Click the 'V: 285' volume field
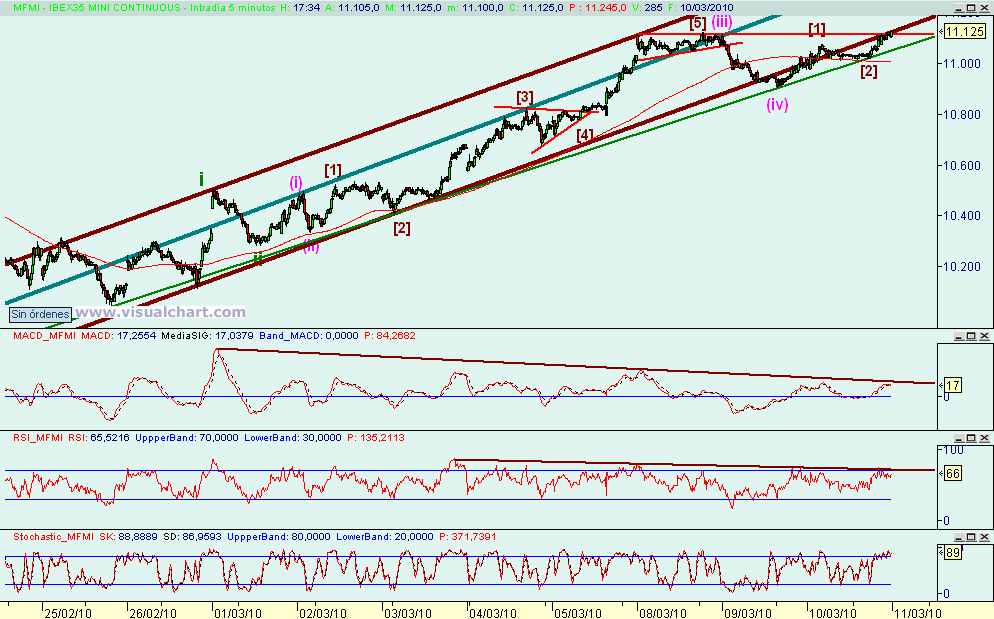This screenshot has height=619, width=994. 647,8
